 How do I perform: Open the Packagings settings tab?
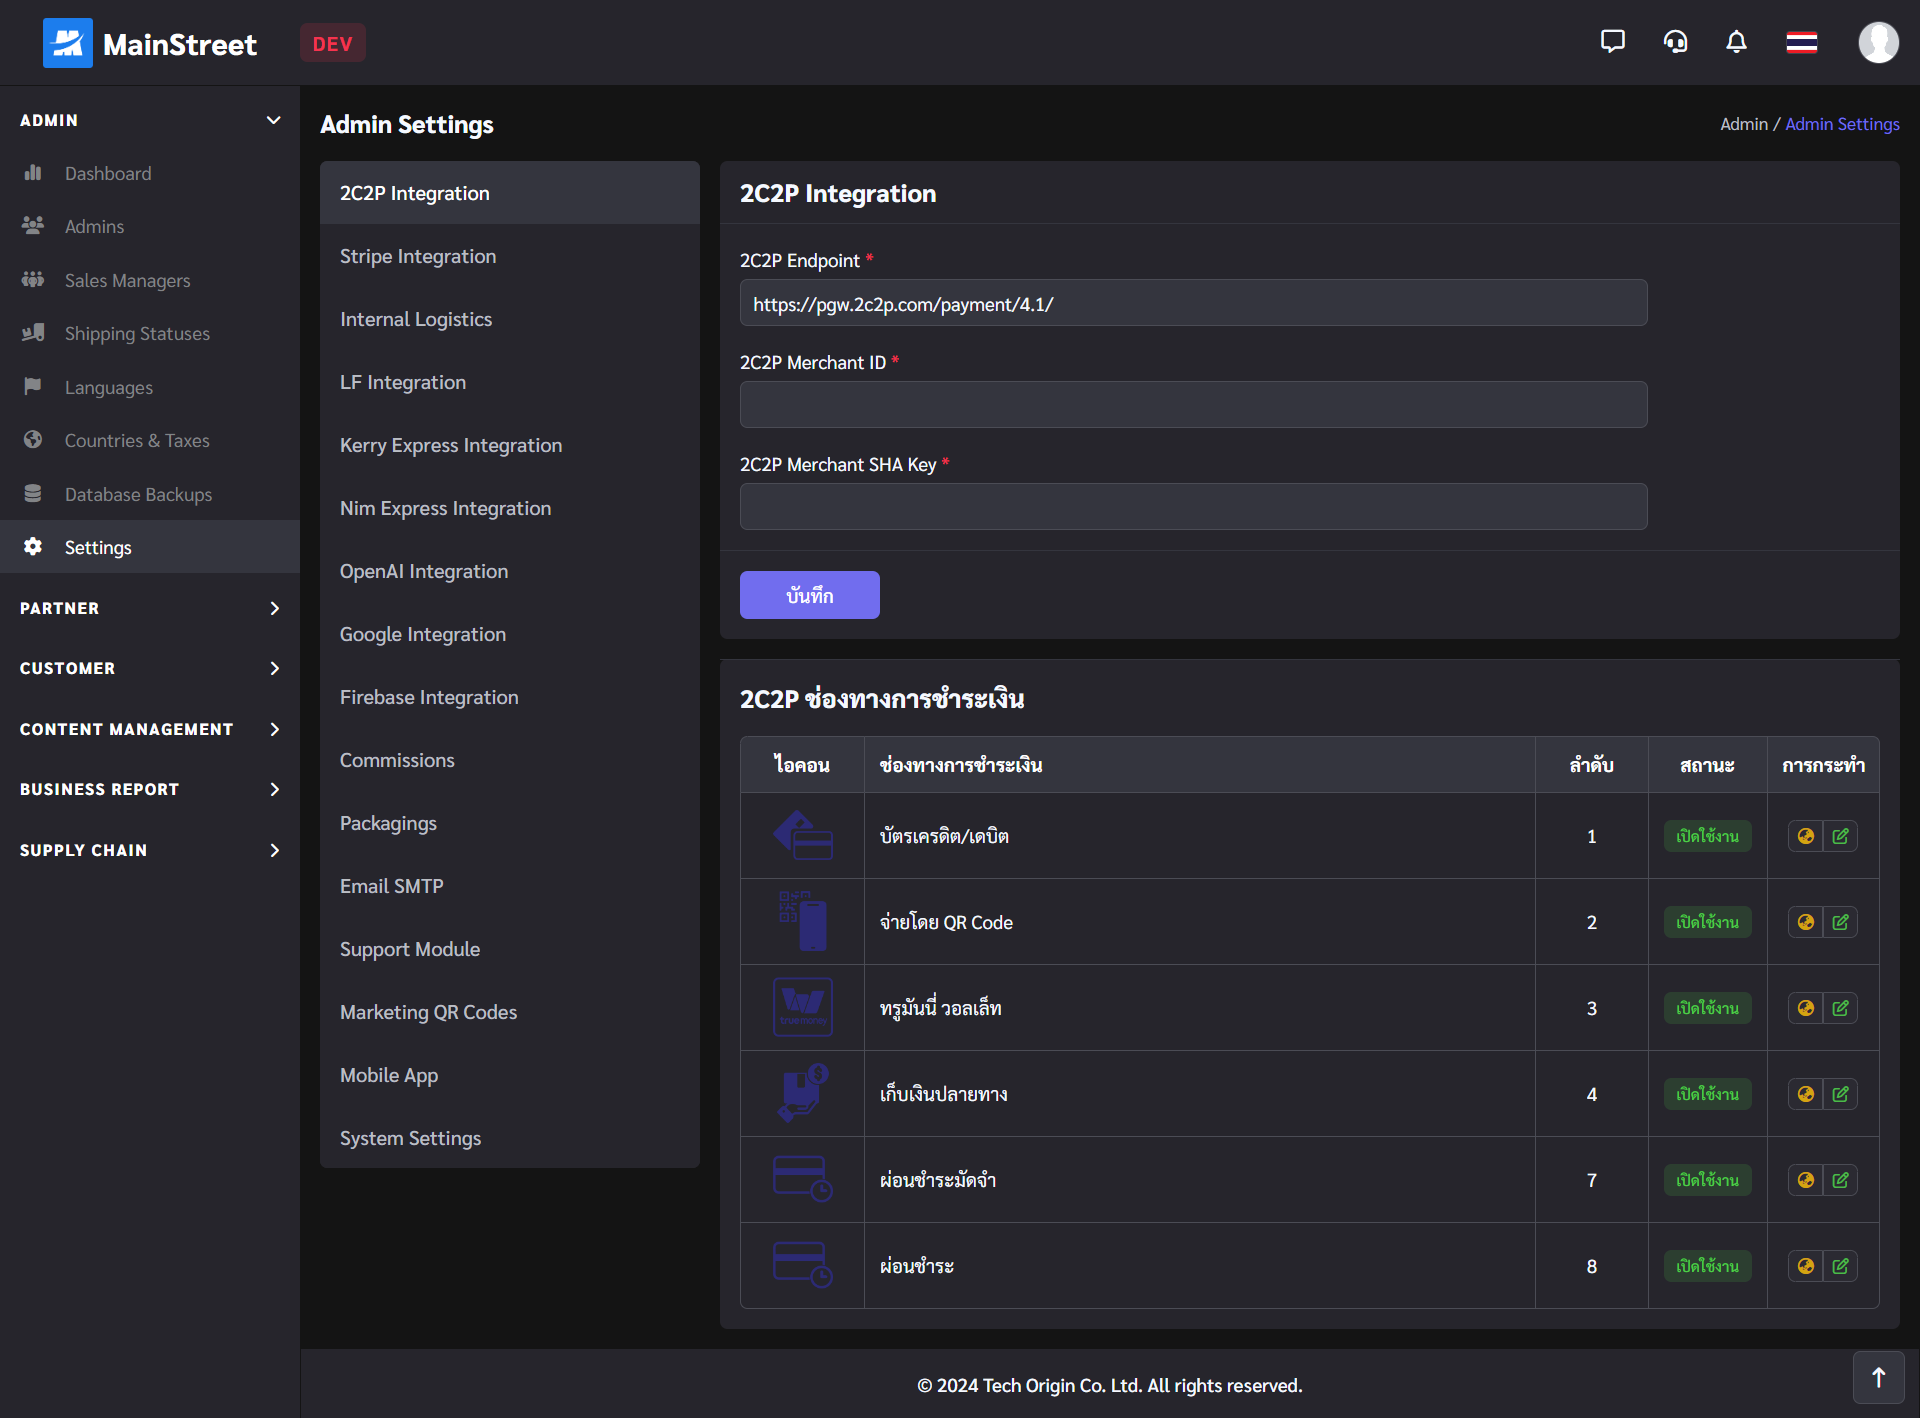coord(510,823)
